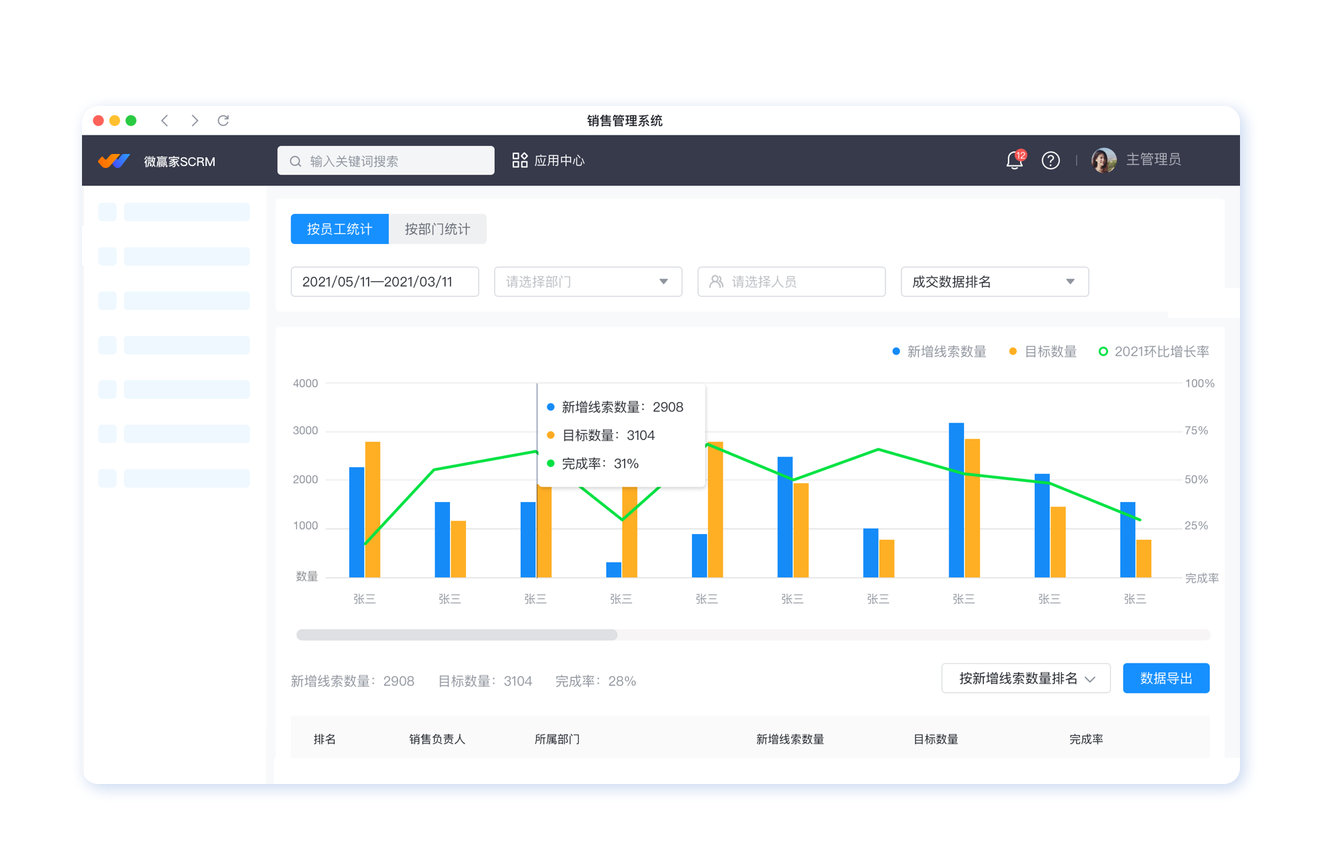Click the 数据导出 button
Viewport: 1344px width, 848px height.
pyautogui.click(x=1166, y=679)
